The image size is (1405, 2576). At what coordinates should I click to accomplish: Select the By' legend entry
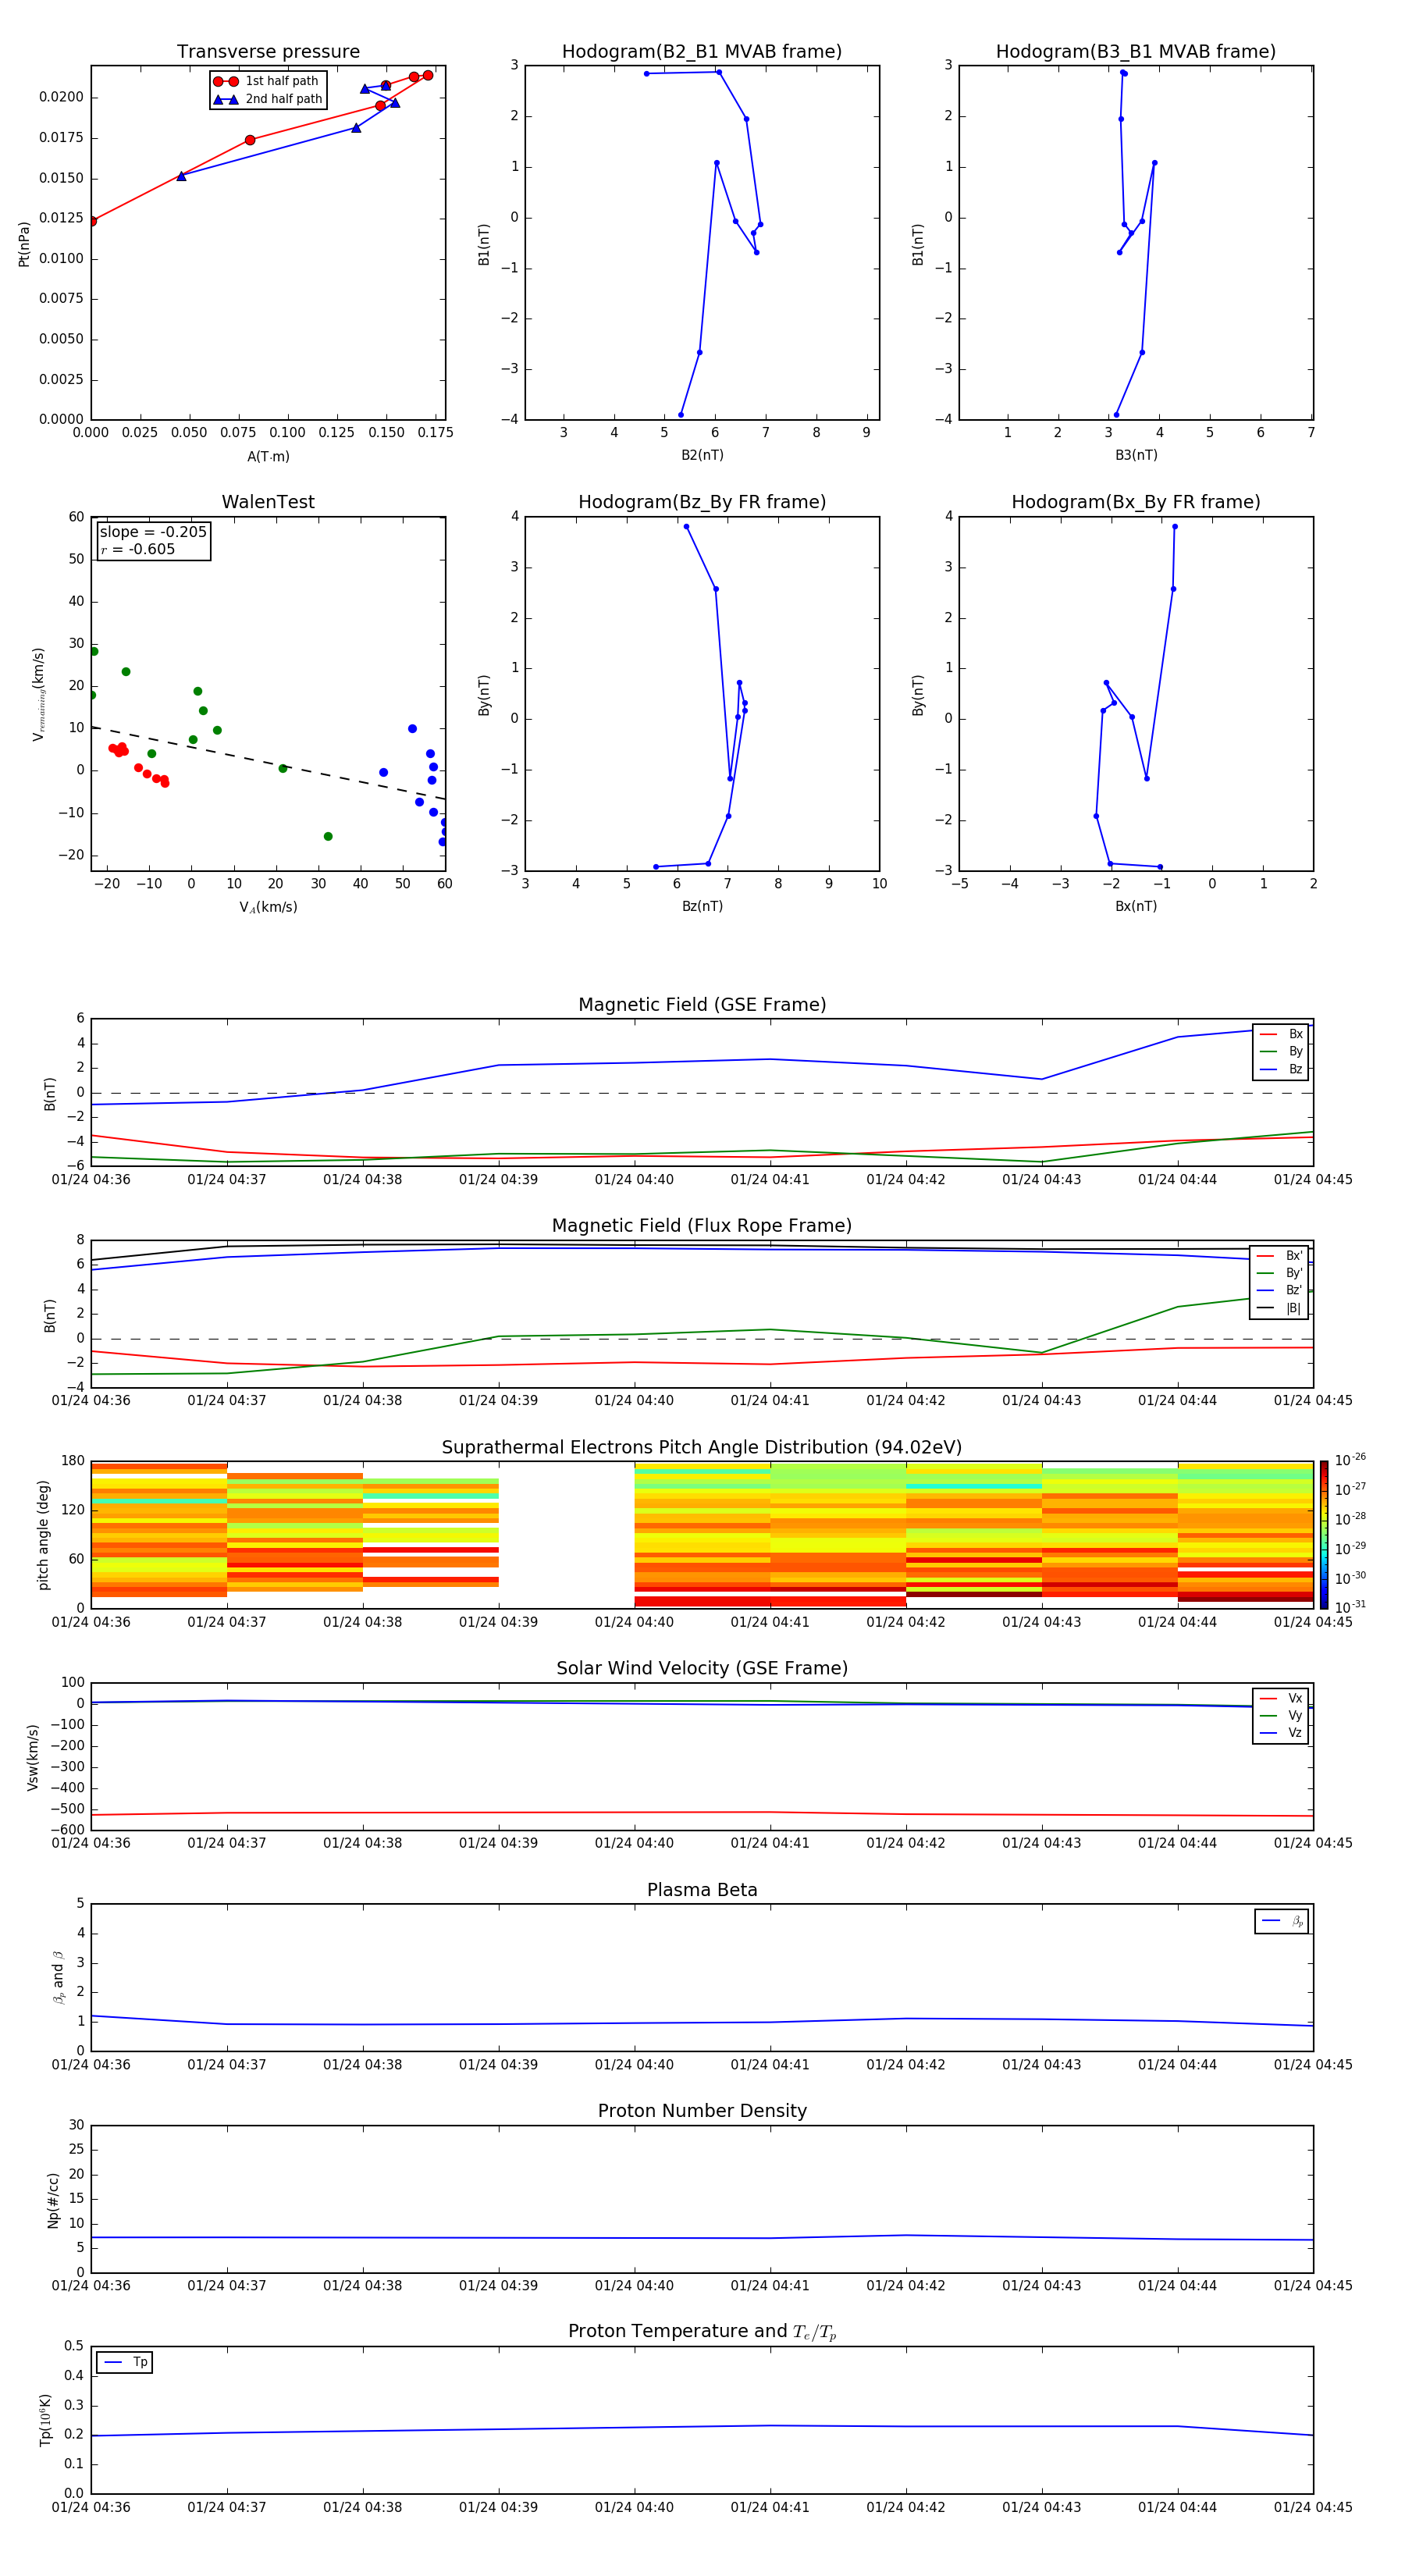pyautogui.click(x=1280, y=1273)
